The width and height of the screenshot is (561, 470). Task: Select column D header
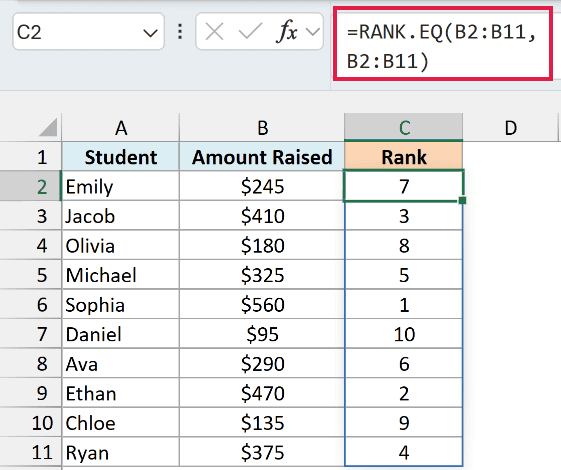(x=510, y=127)
